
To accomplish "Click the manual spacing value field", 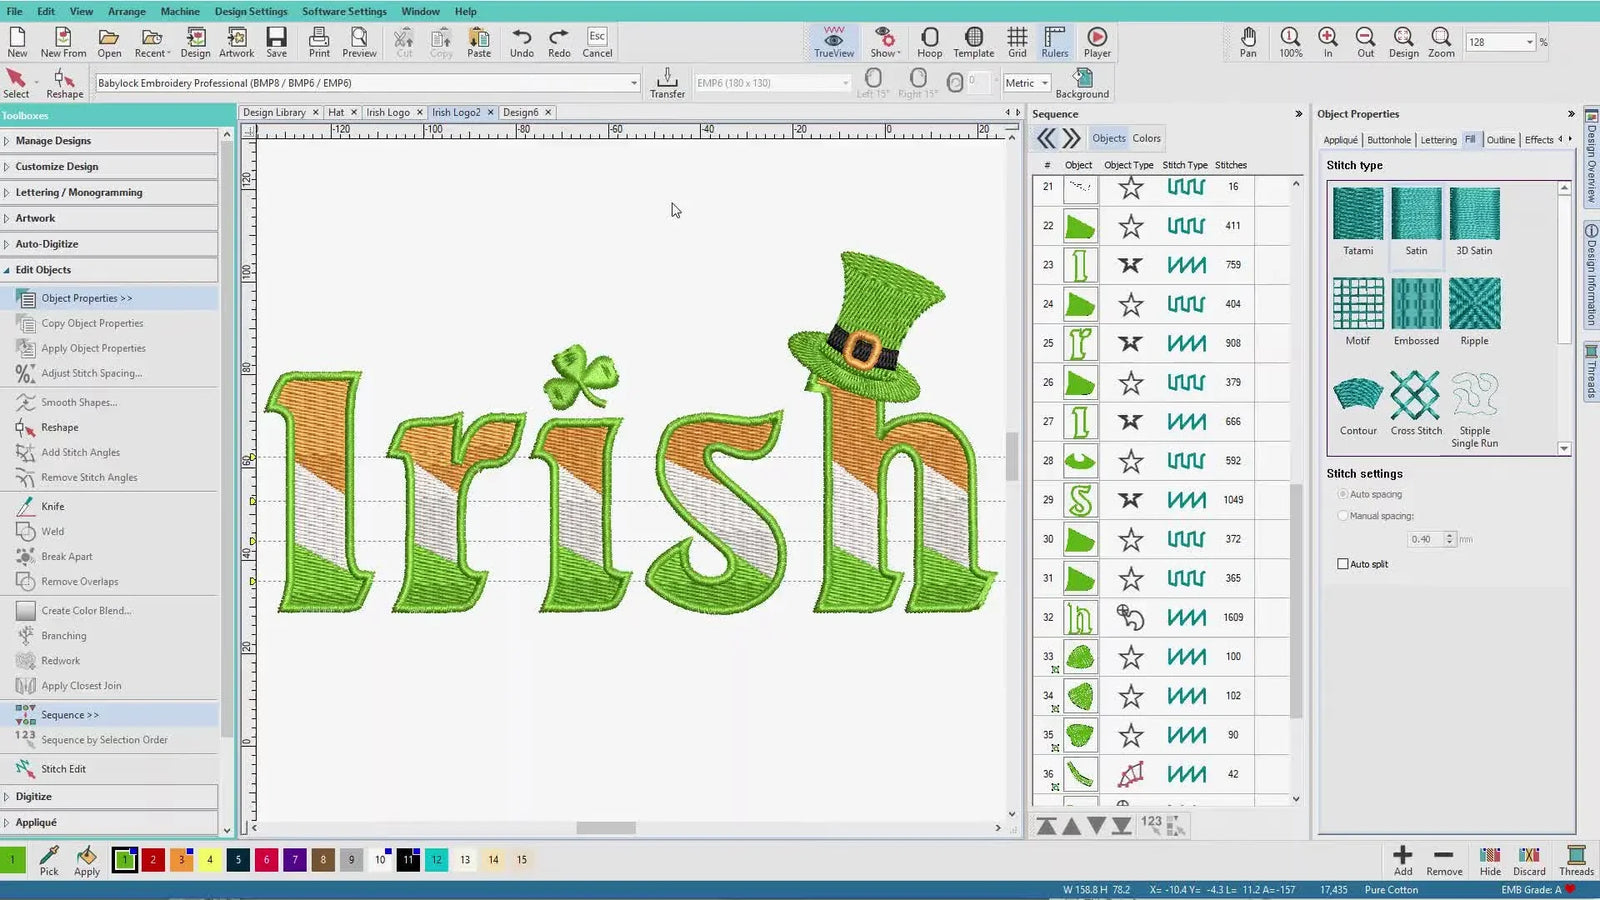I will [x=1424, y=539].
